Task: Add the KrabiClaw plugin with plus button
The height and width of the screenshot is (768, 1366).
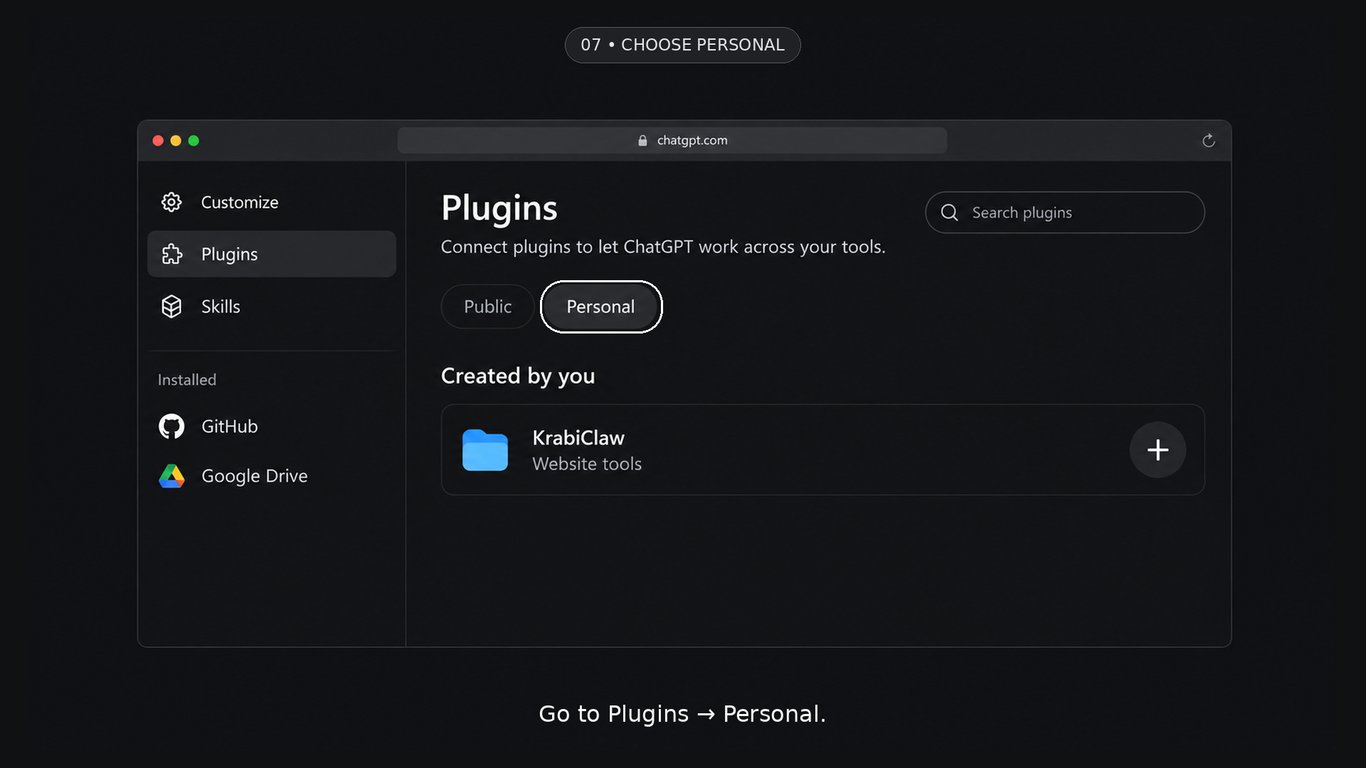Action: [1157, 450]
